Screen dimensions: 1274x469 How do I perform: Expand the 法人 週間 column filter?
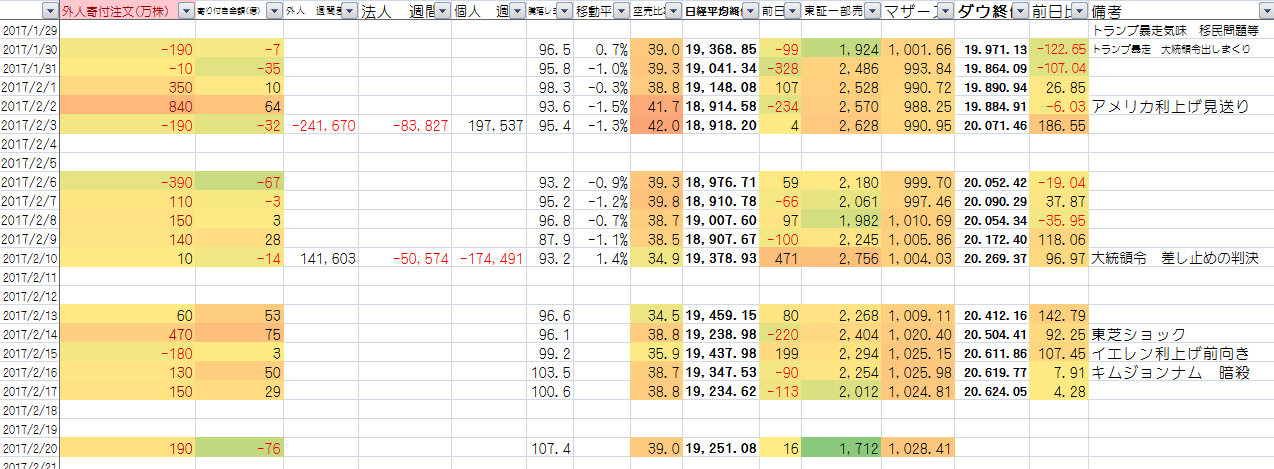point(441,11)
